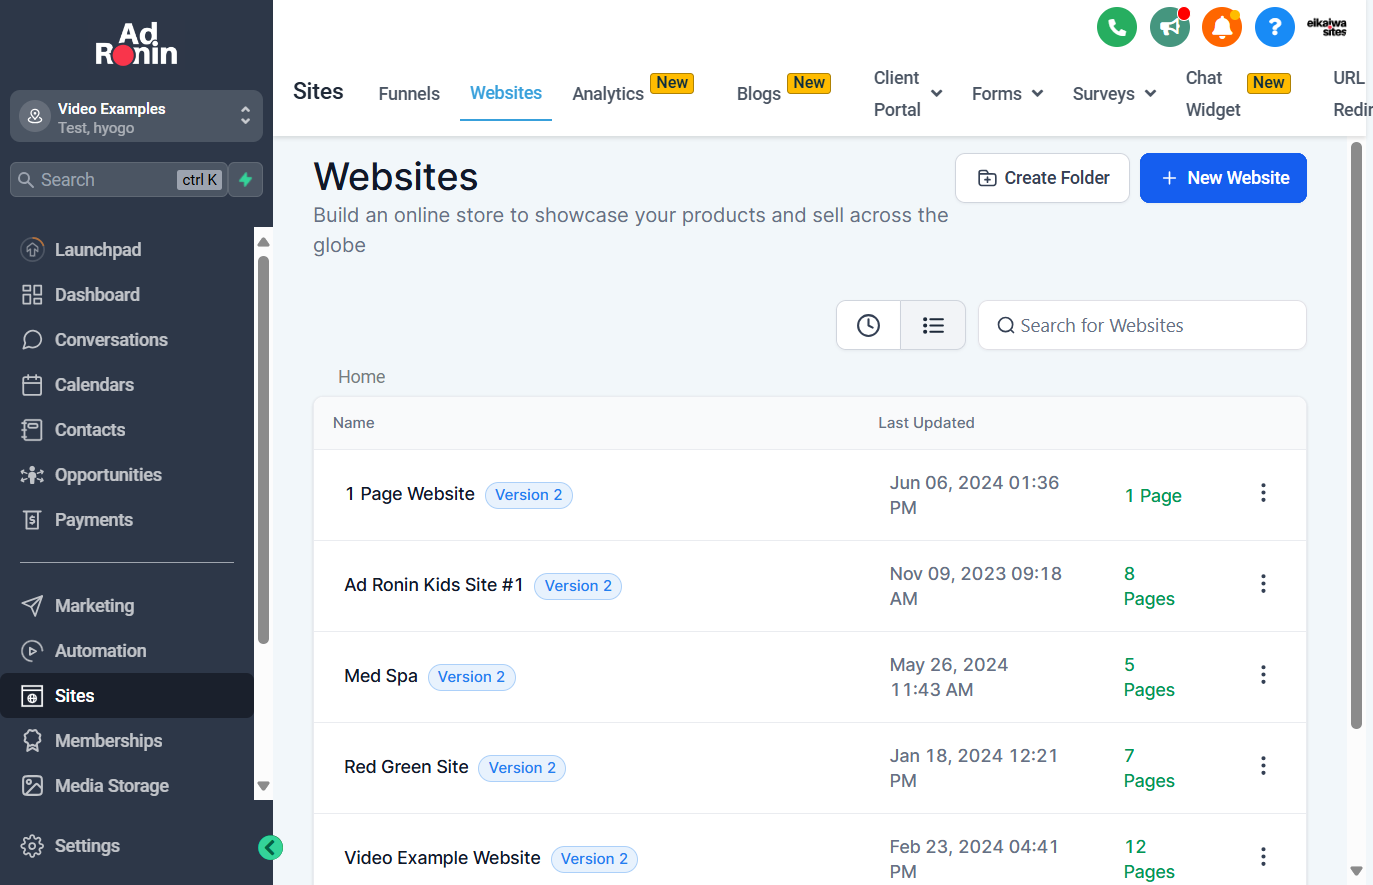Open options menu for Ad Ronin Kids Site #1
This screenshot has width=1373, height=885.
pyautogui.click(x=1263, y=584)
